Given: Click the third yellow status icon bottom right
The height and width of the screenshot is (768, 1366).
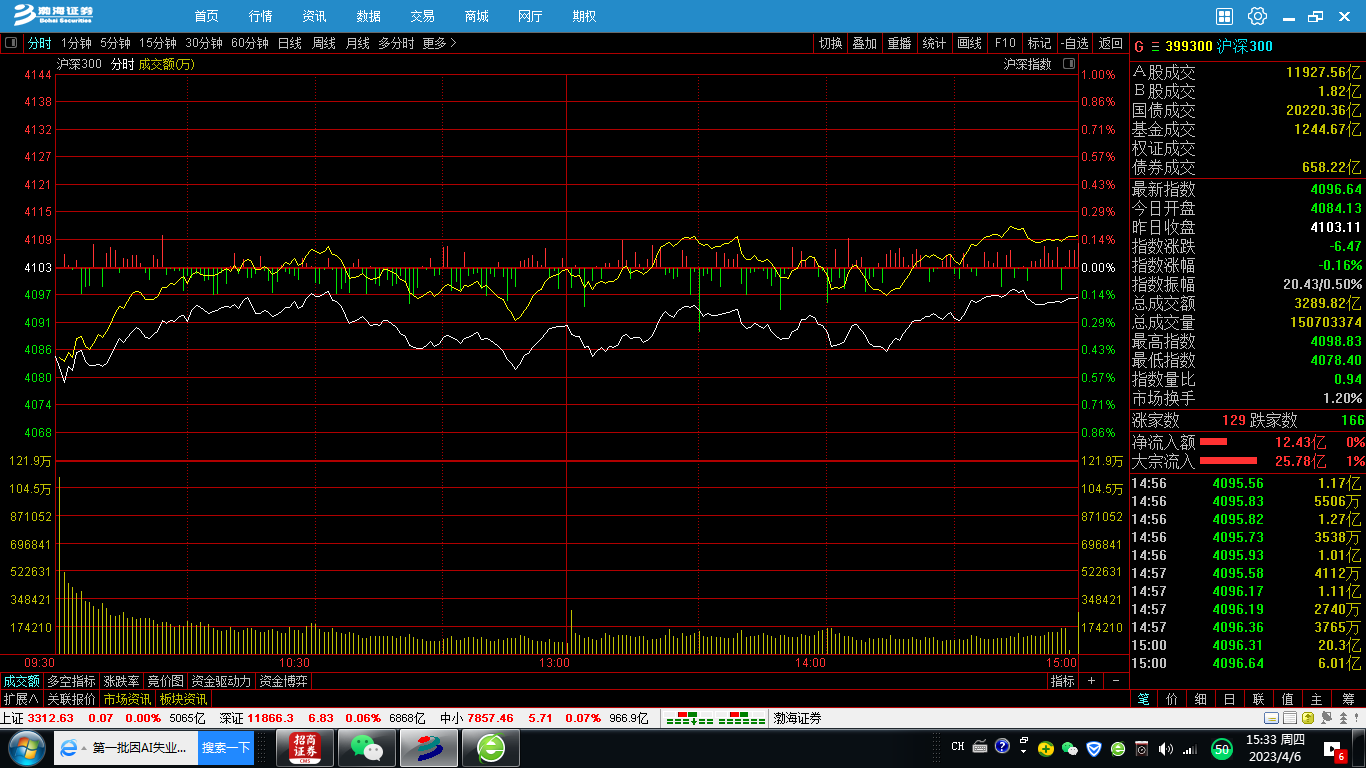Looking at the screenshot, I should click(x=1306, y=718).
